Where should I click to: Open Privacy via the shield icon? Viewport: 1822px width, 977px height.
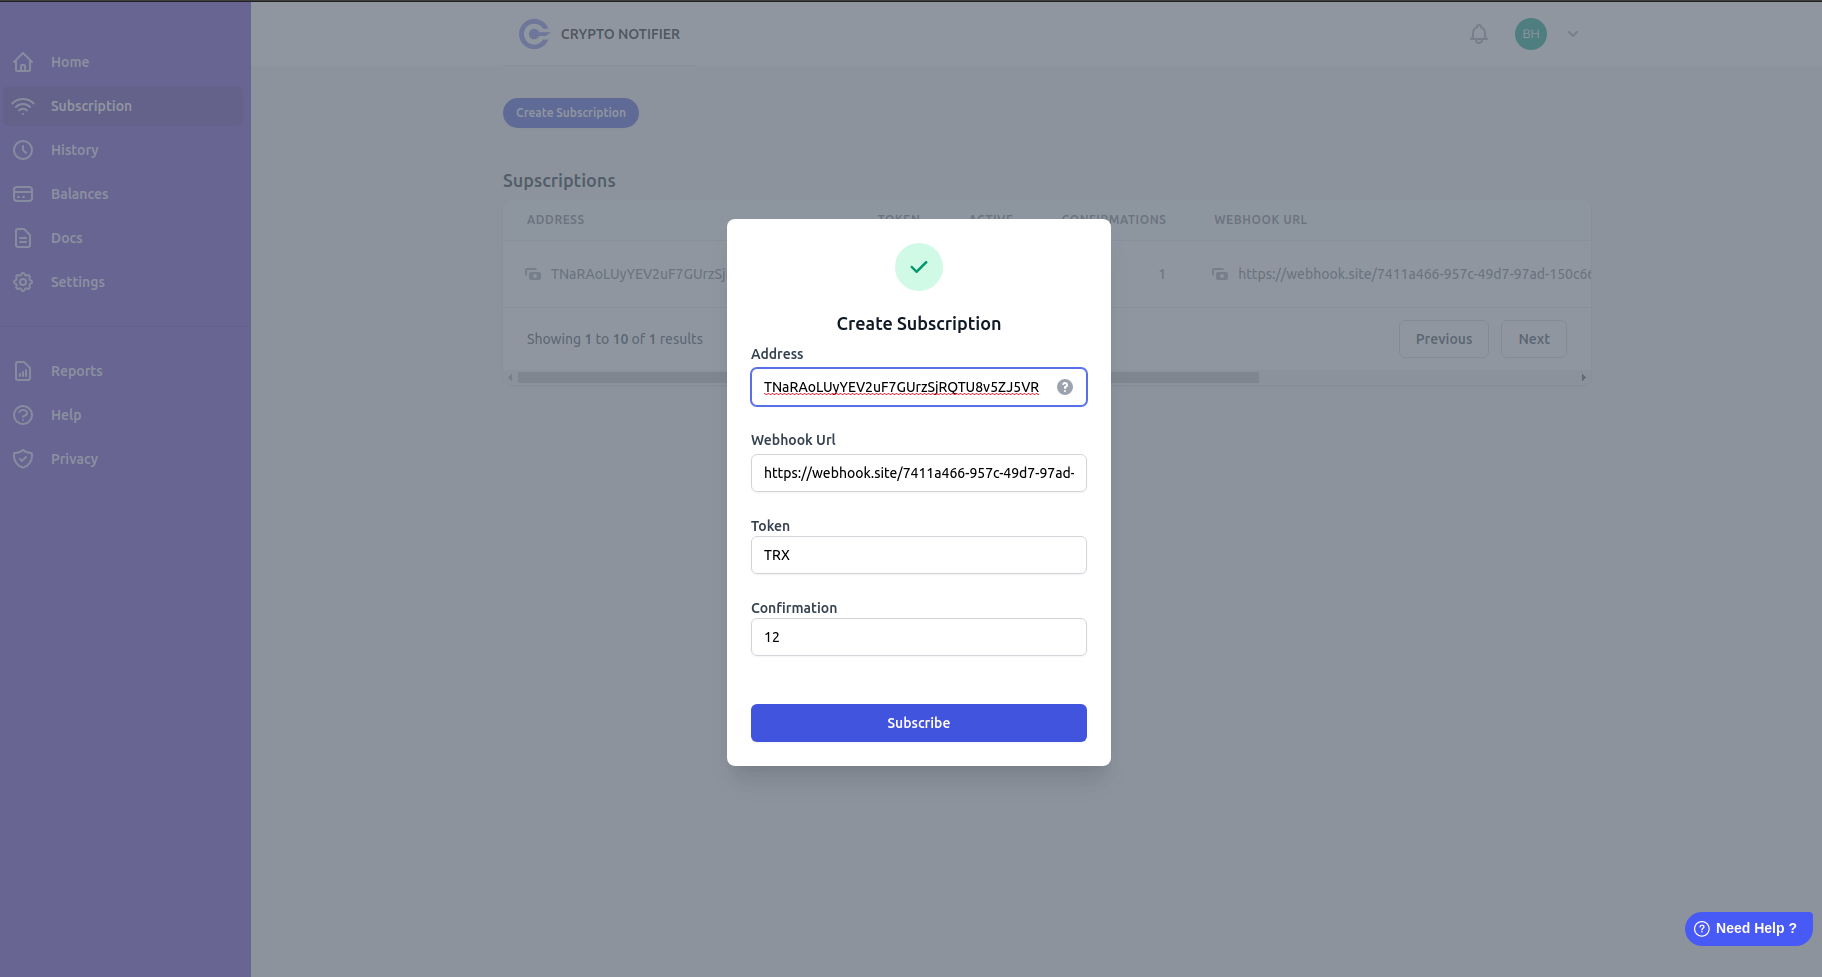(x=24, y=458)
